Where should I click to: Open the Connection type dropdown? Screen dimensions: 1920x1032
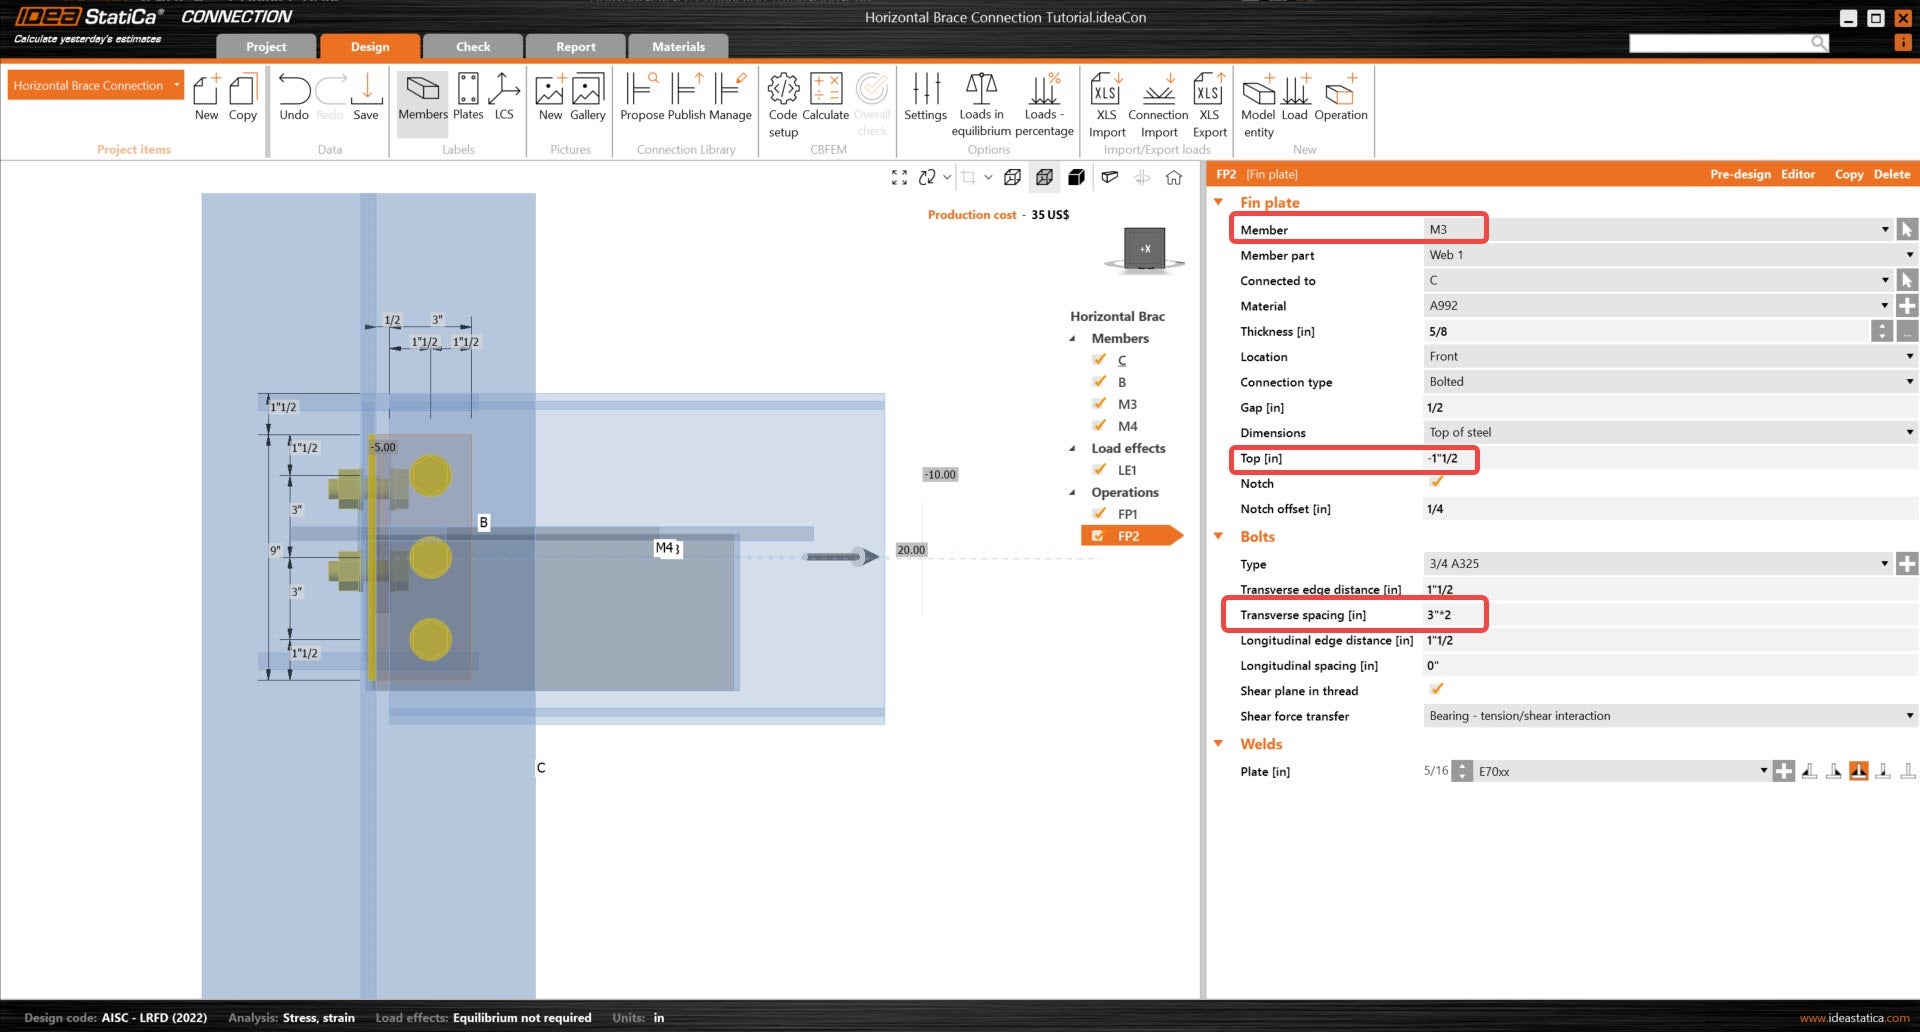(x=1909, y=382)
